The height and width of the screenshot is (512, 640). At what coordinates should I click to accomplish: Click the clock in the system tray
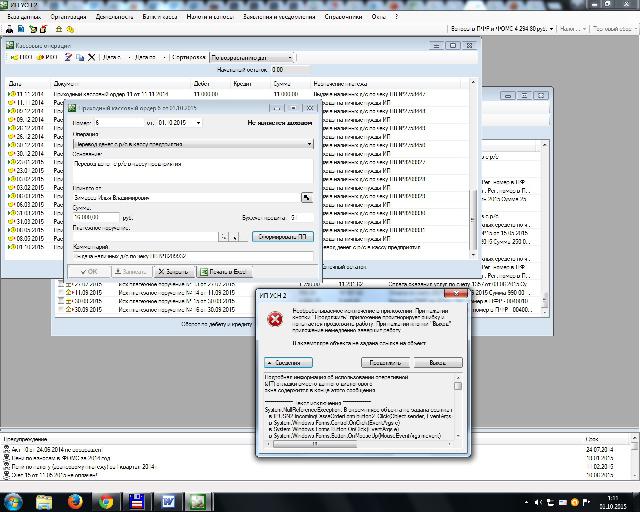pos(613,503)
